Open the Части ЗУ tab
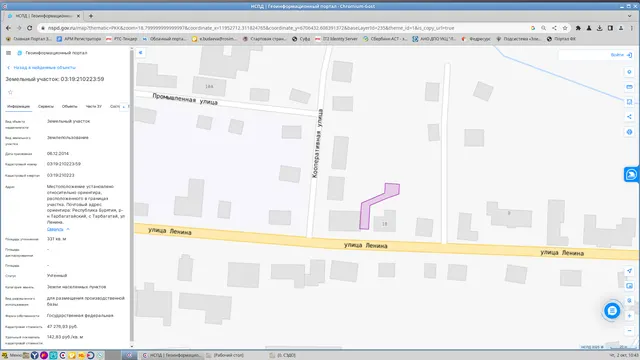The image size is (640, 360). [93, 107]
